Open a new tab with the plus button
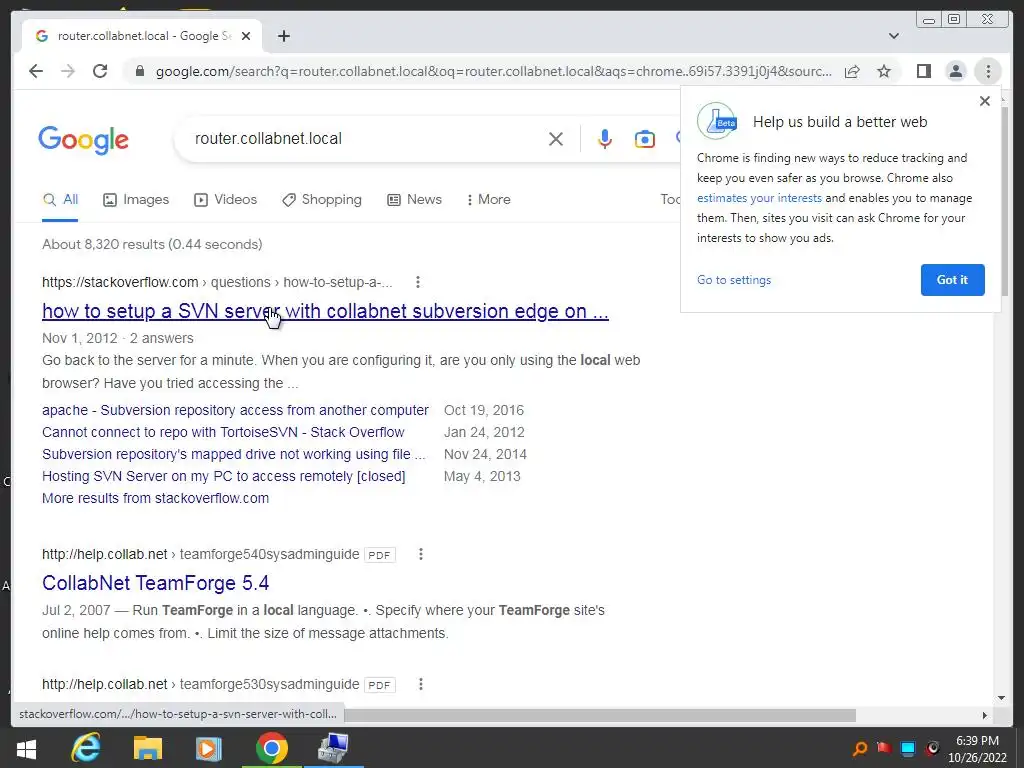This screenshot has height=768, width=1024. pyautogui.click(x=283, y=36)
